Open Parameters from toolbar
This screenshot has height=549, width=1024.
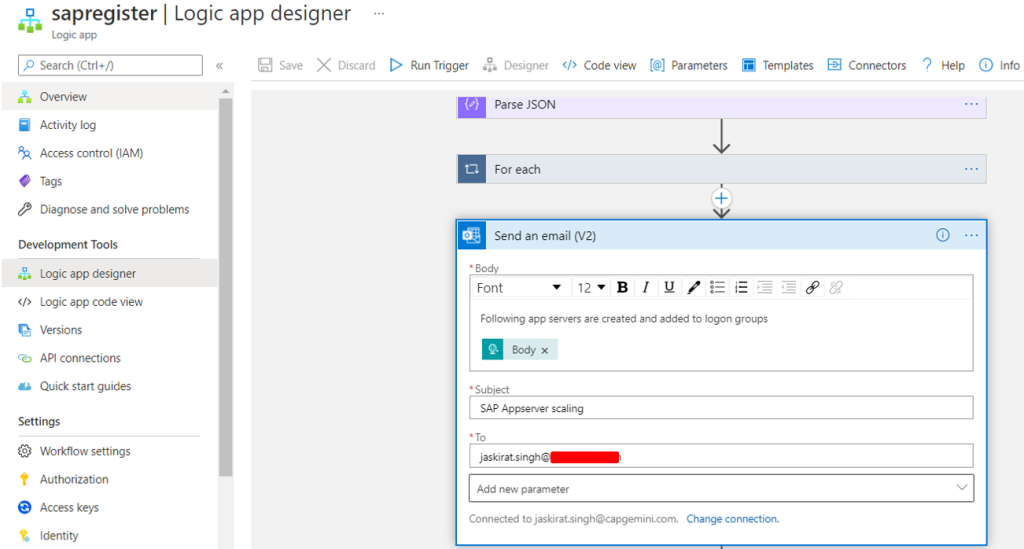coord(688,65)
